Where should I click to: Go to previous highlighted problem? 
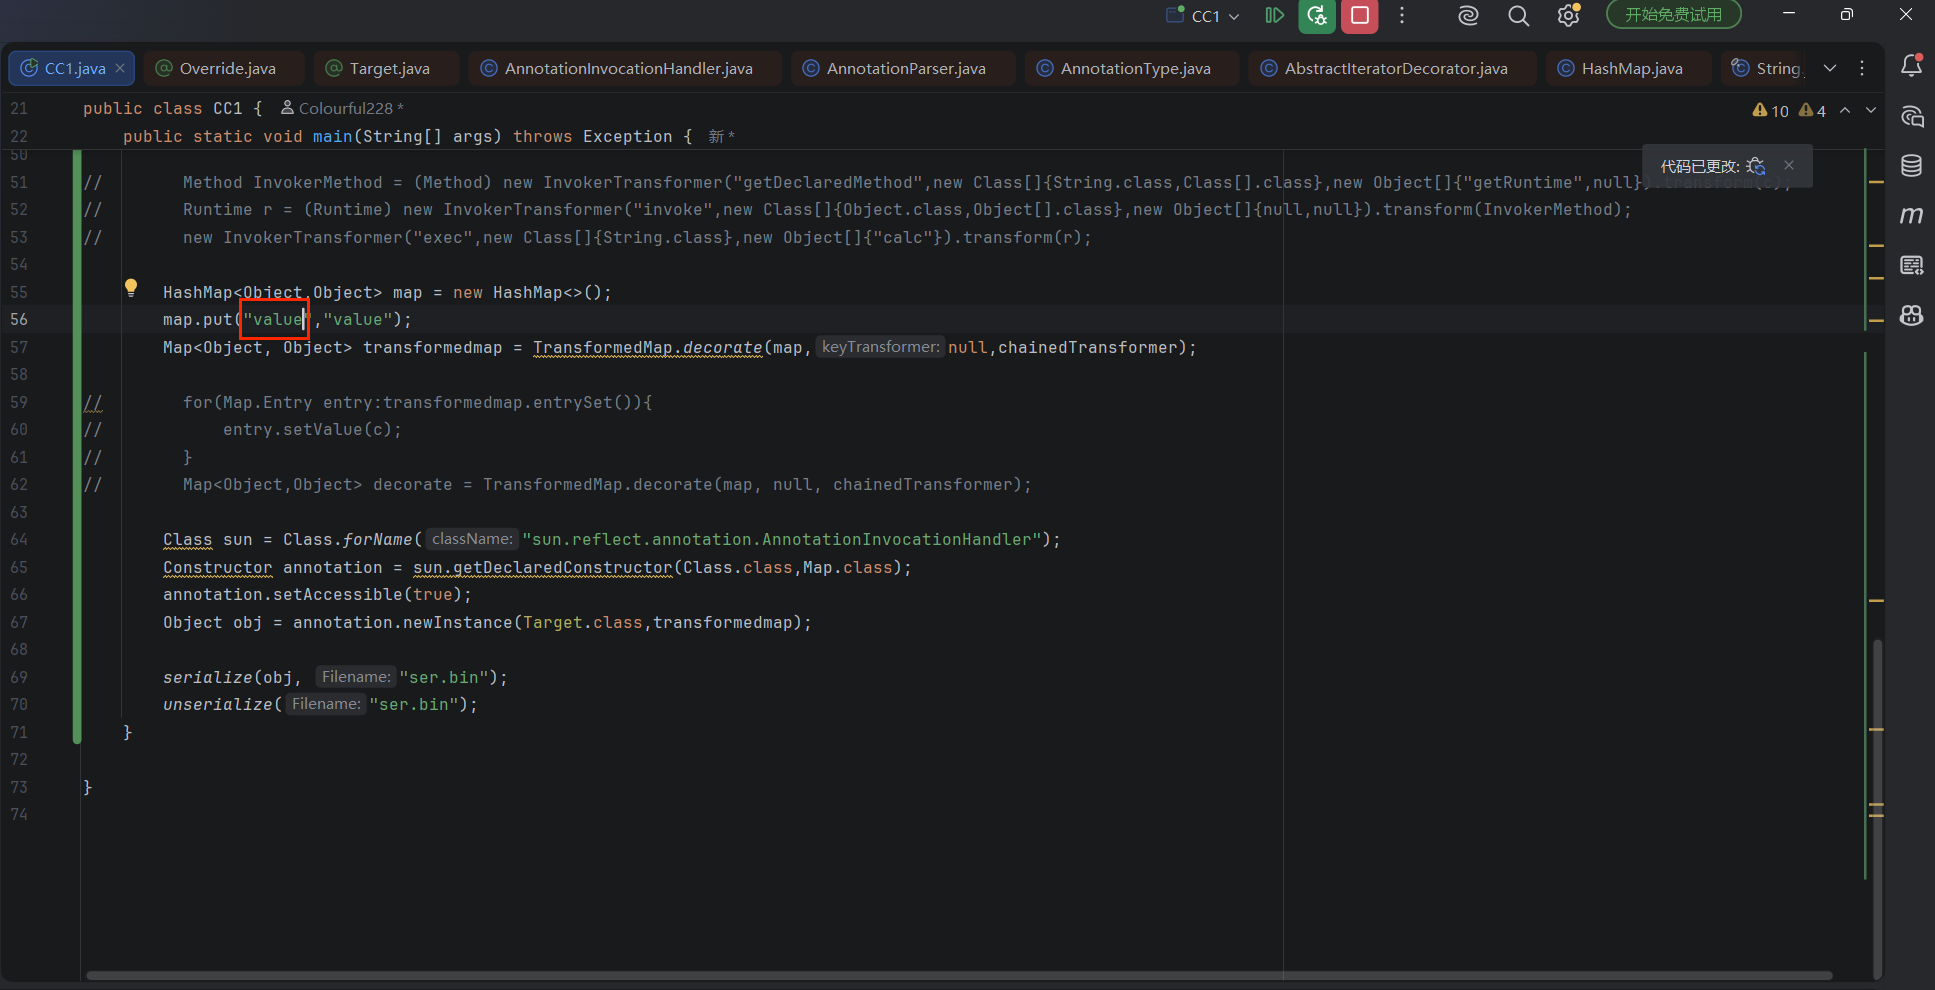pyautogui.click(x=1845, y=110)
